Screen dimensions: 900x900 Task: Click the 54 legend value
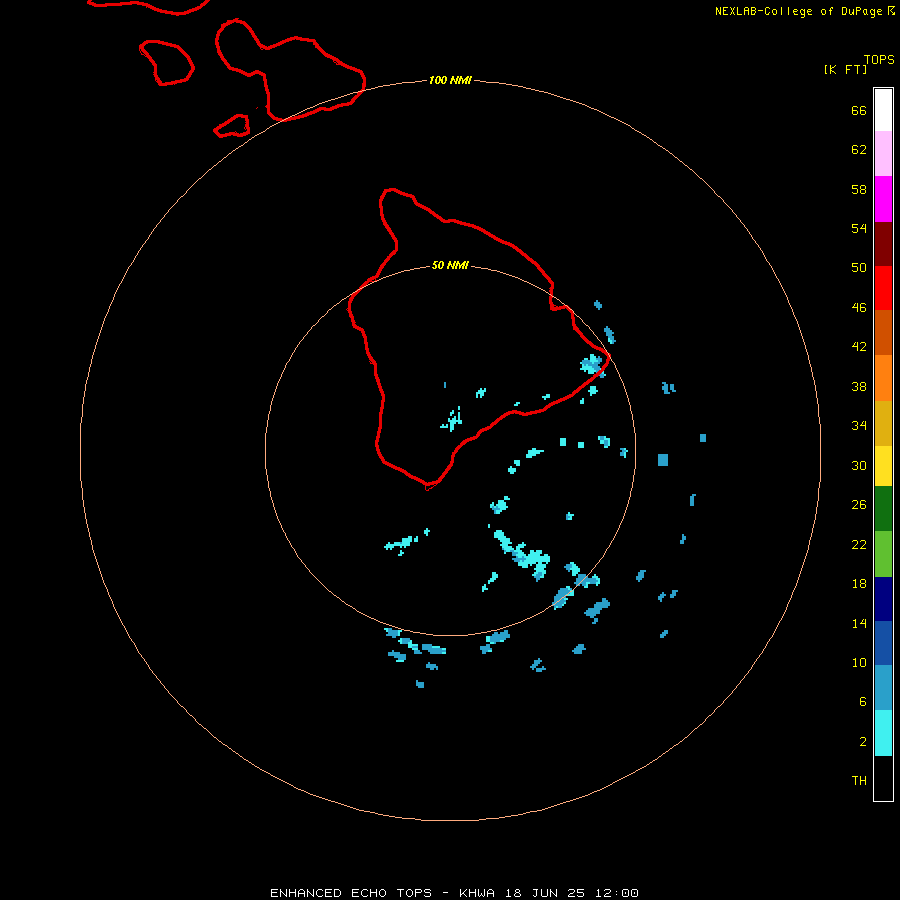click(859, 228)
